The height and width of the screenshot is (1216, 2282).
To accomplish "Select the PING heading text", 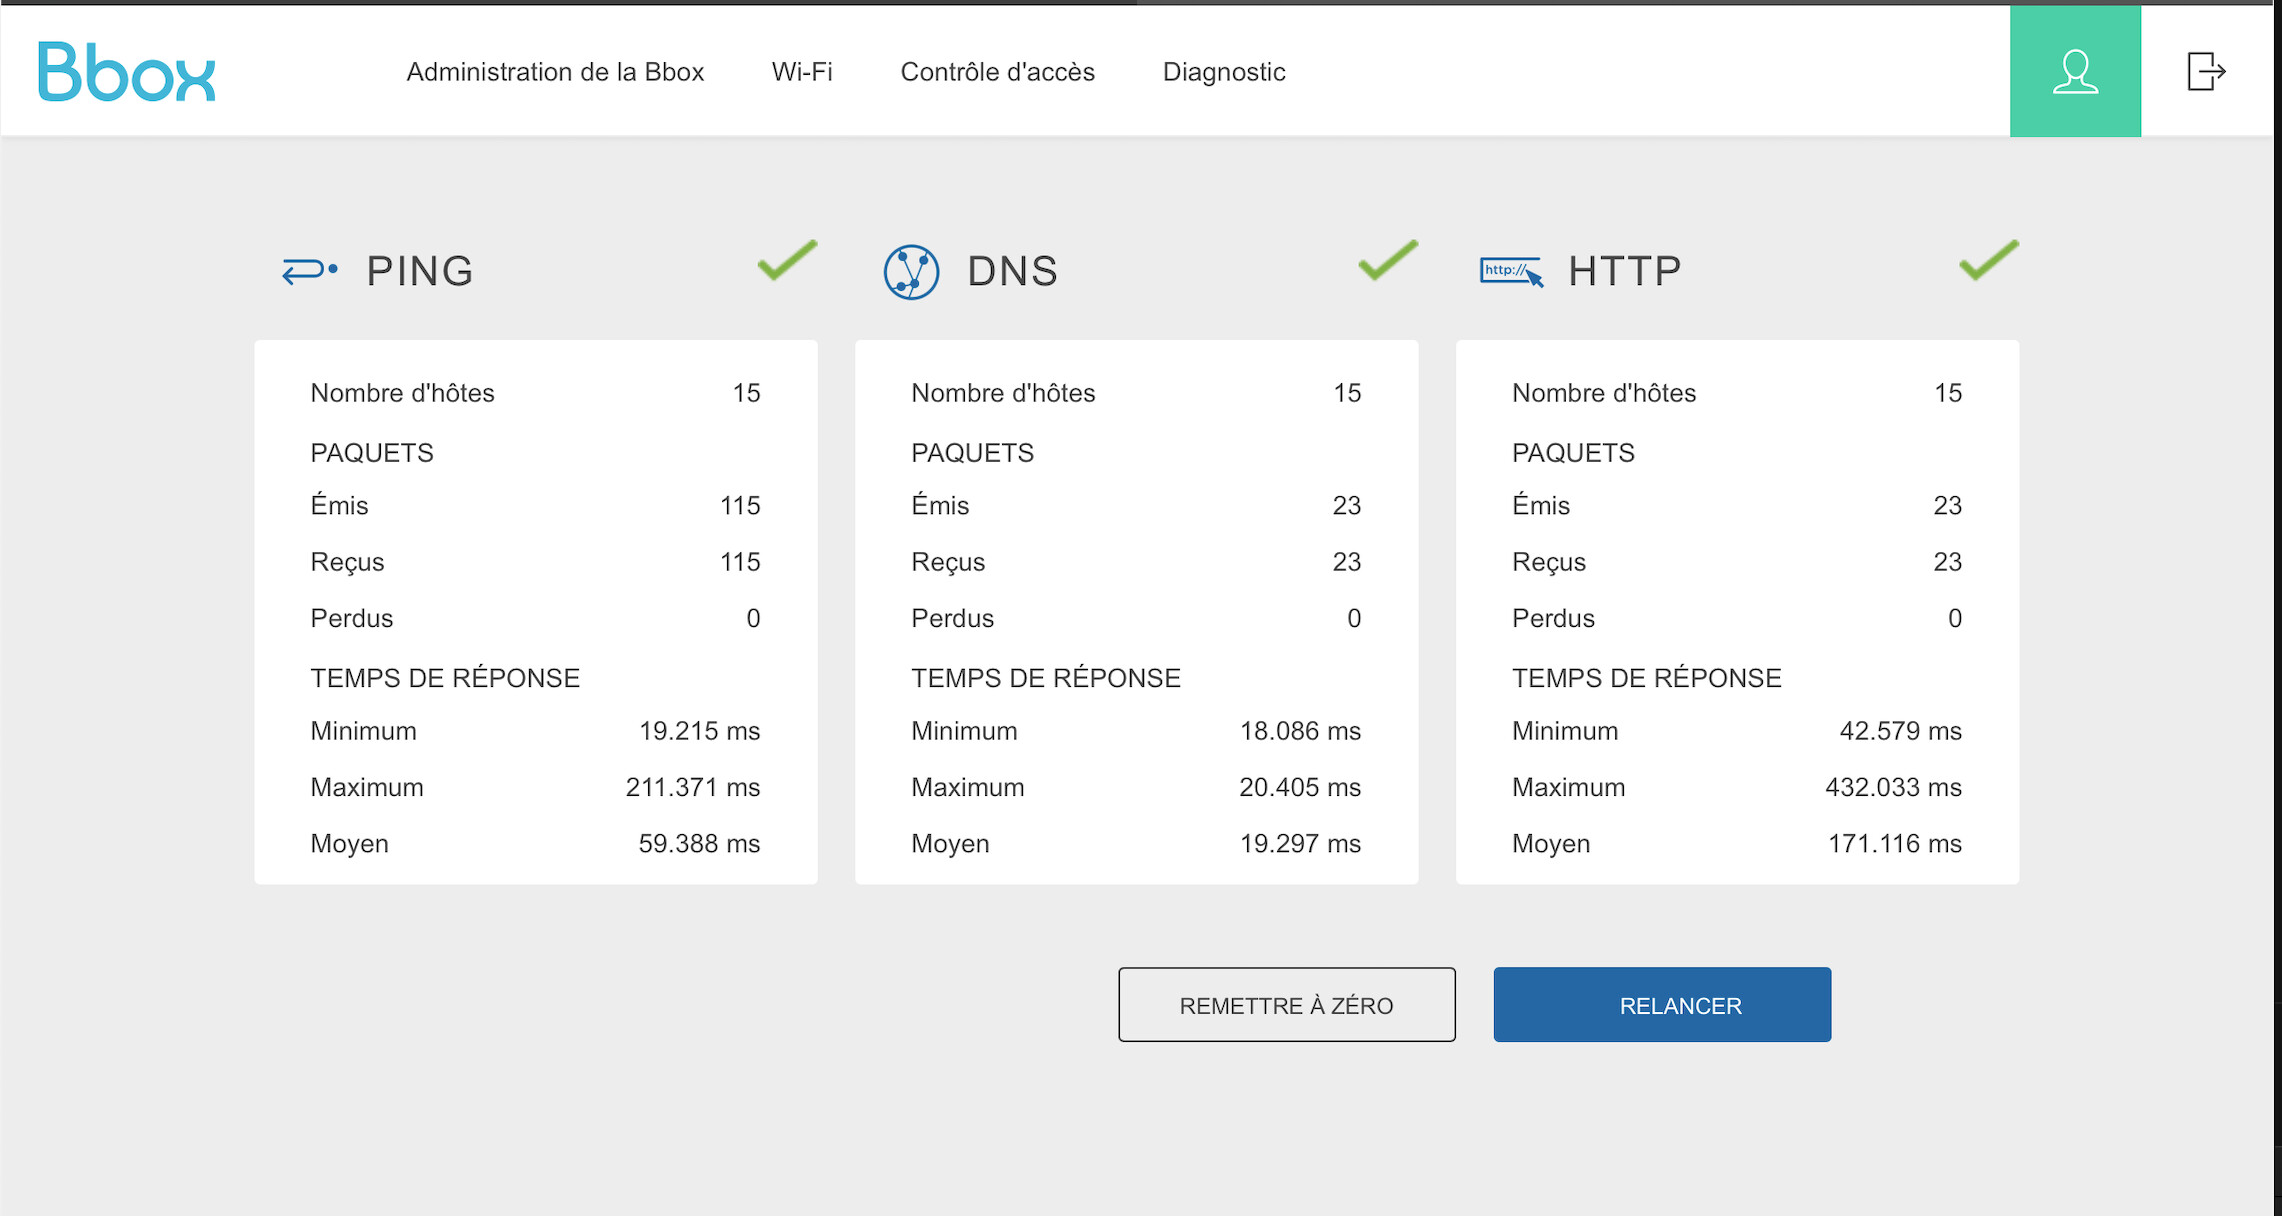I will tap(420, 271).
